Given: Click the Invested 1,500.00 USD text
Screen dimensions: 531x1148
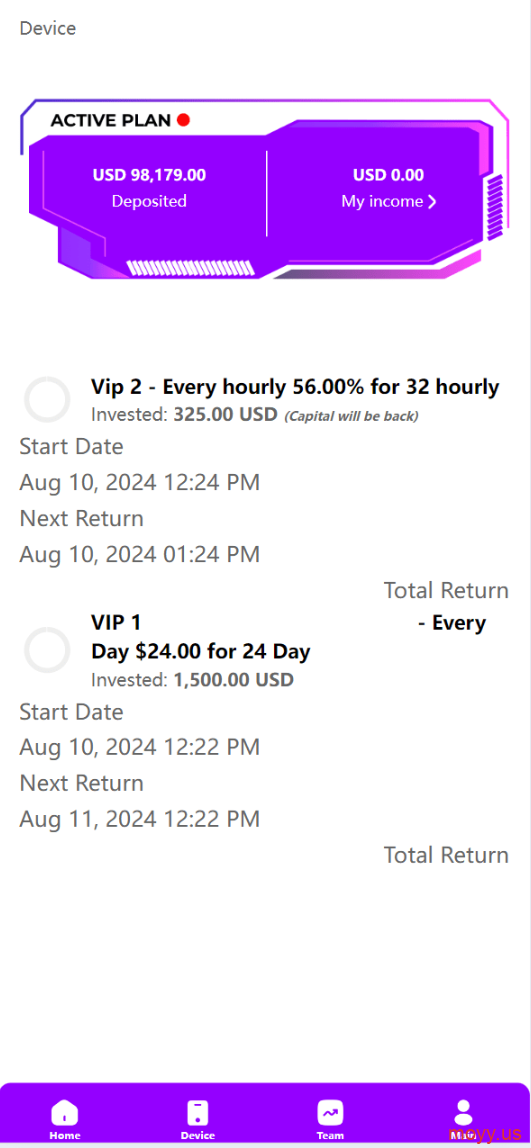Looking at the screenshot, I should pyautogui.click(x=192, y=679).
